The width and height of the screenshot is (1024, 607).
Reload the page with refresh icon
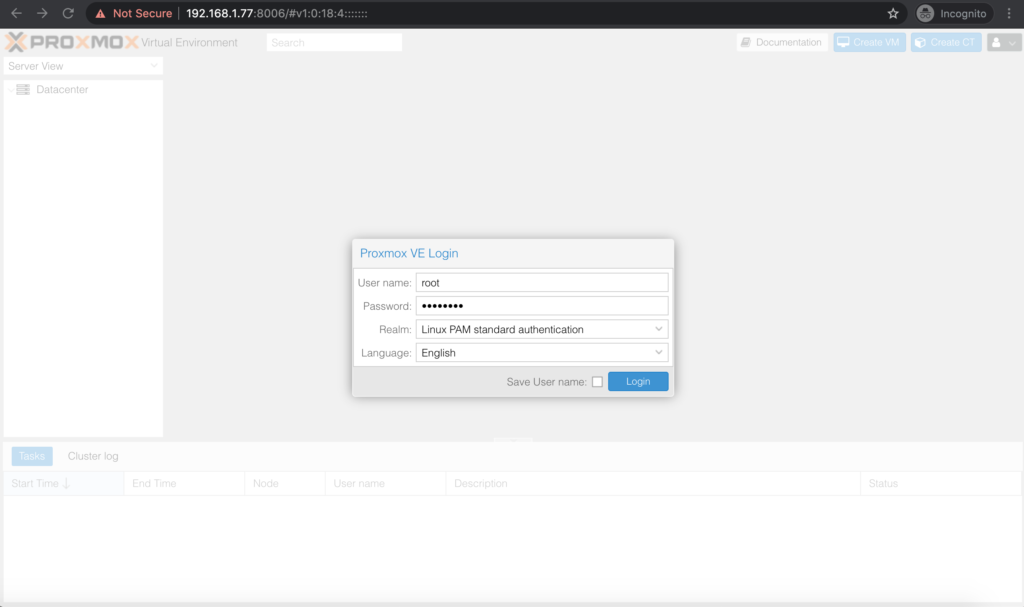[x=68, y=13]
